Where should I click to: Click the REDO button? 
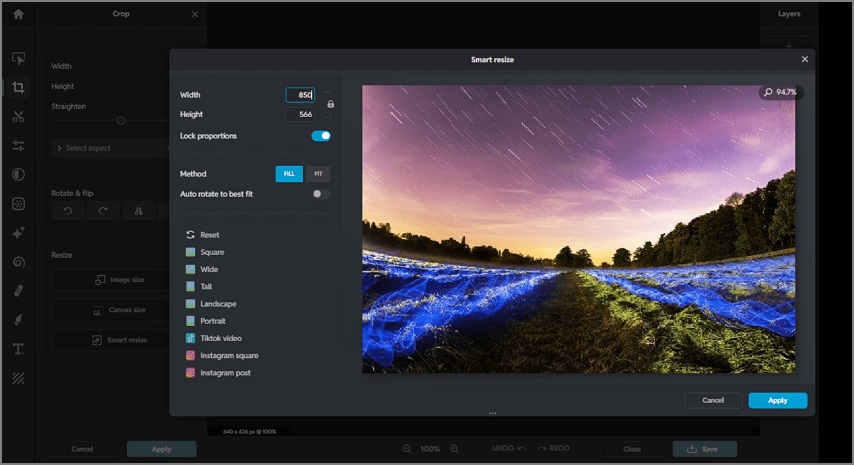click(x=553, y=448)
